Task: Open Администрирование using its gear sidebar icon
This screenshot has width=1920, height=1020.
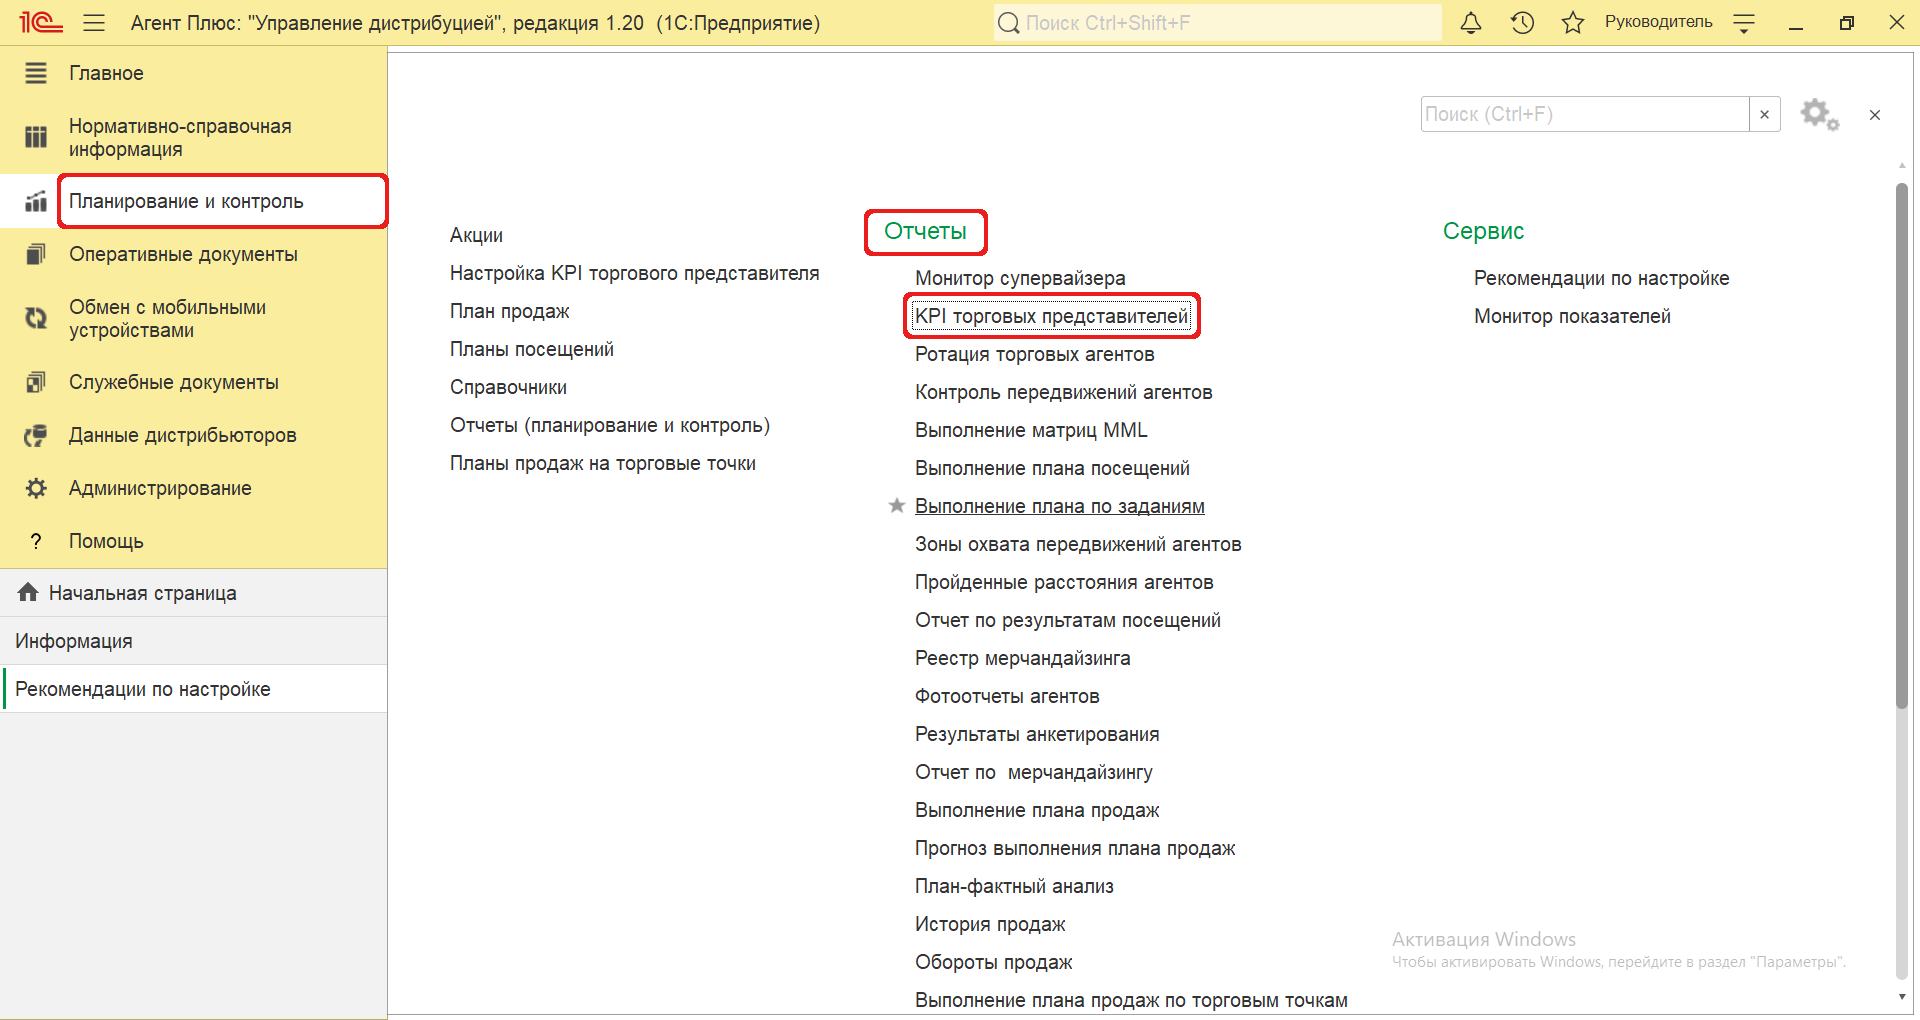Action: (35, 488)
